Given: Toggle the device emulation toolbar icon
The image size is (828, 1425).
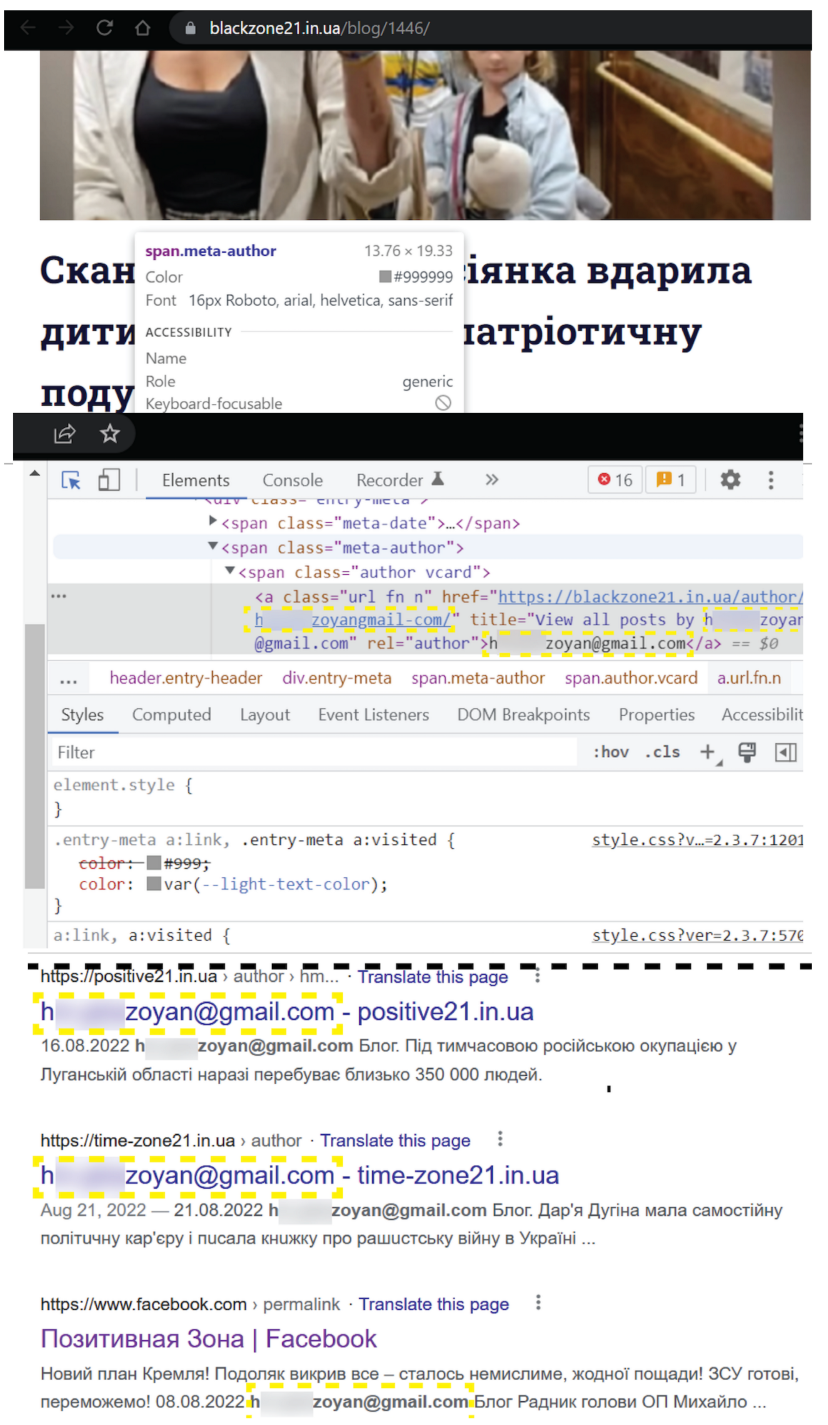Looking at the screenshot, I should click(108, 480).
